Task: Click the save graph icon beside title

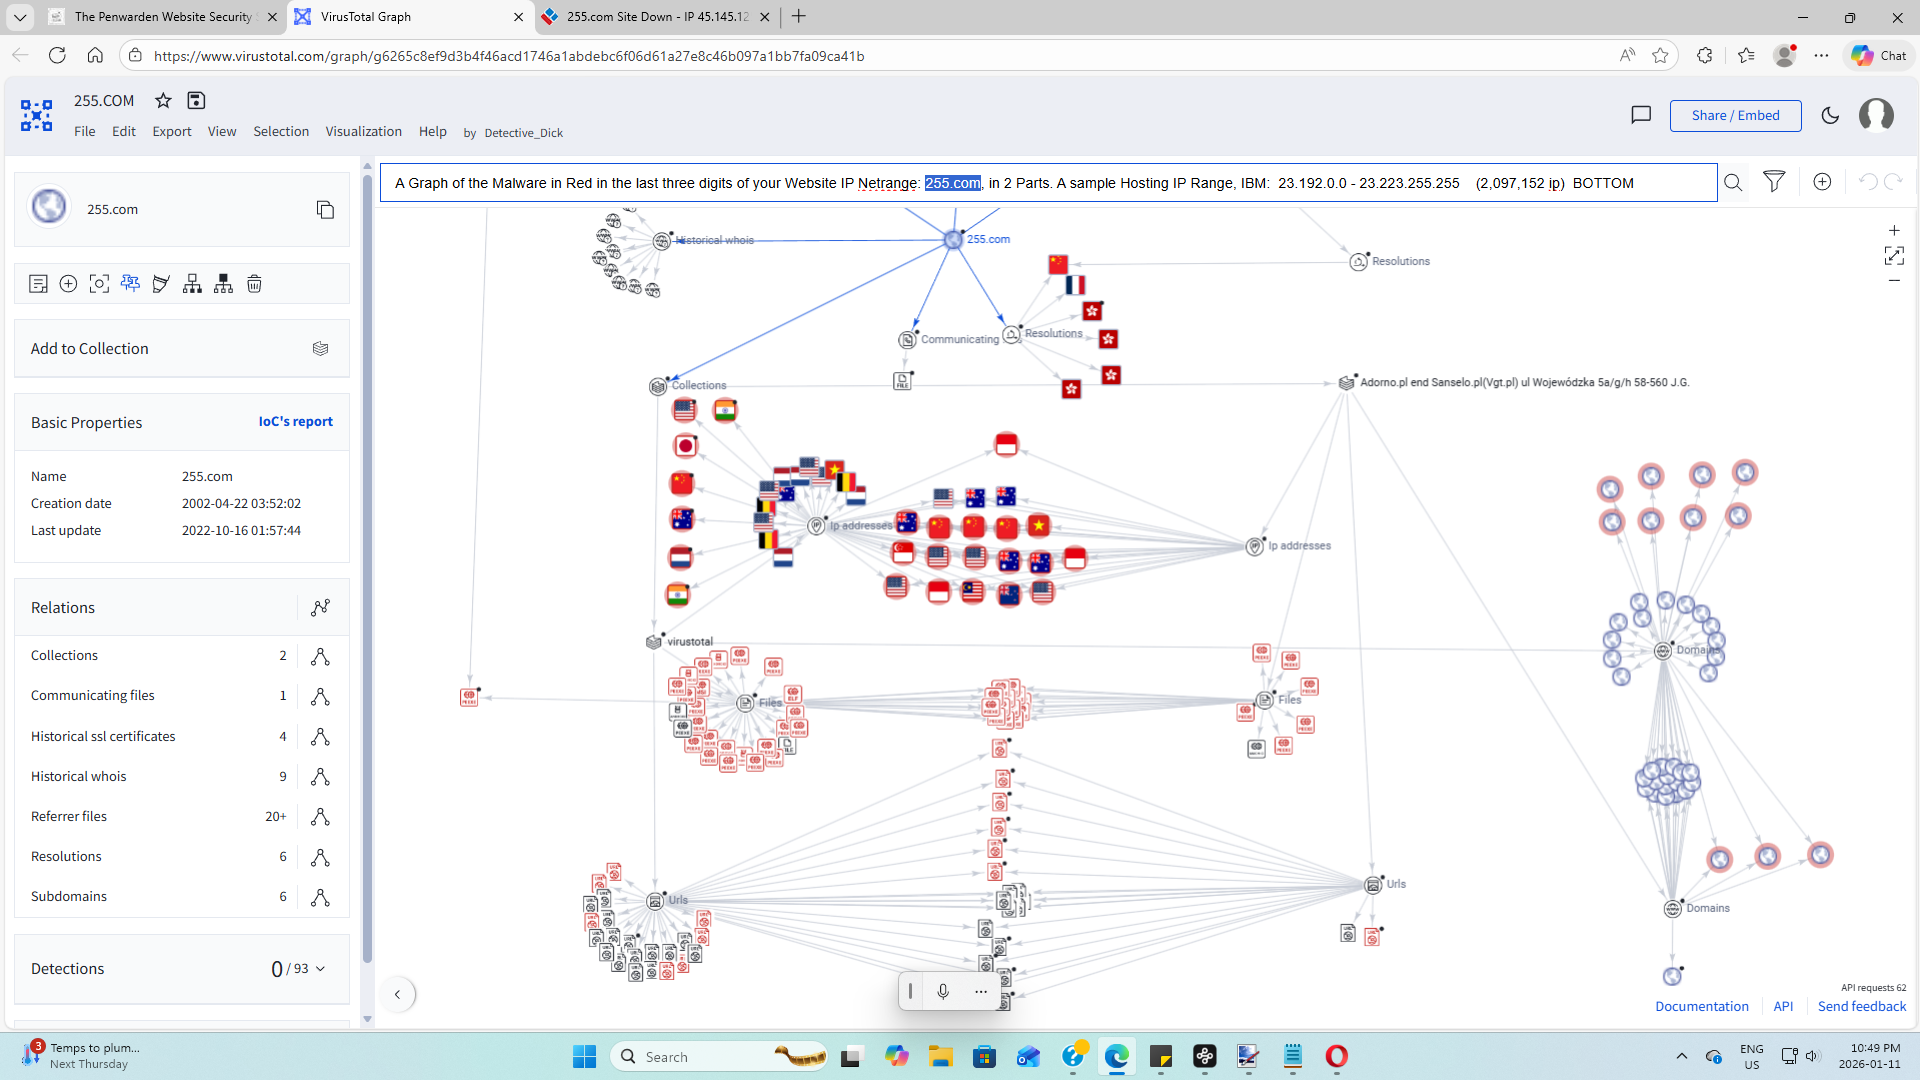Action: [196, 100]
